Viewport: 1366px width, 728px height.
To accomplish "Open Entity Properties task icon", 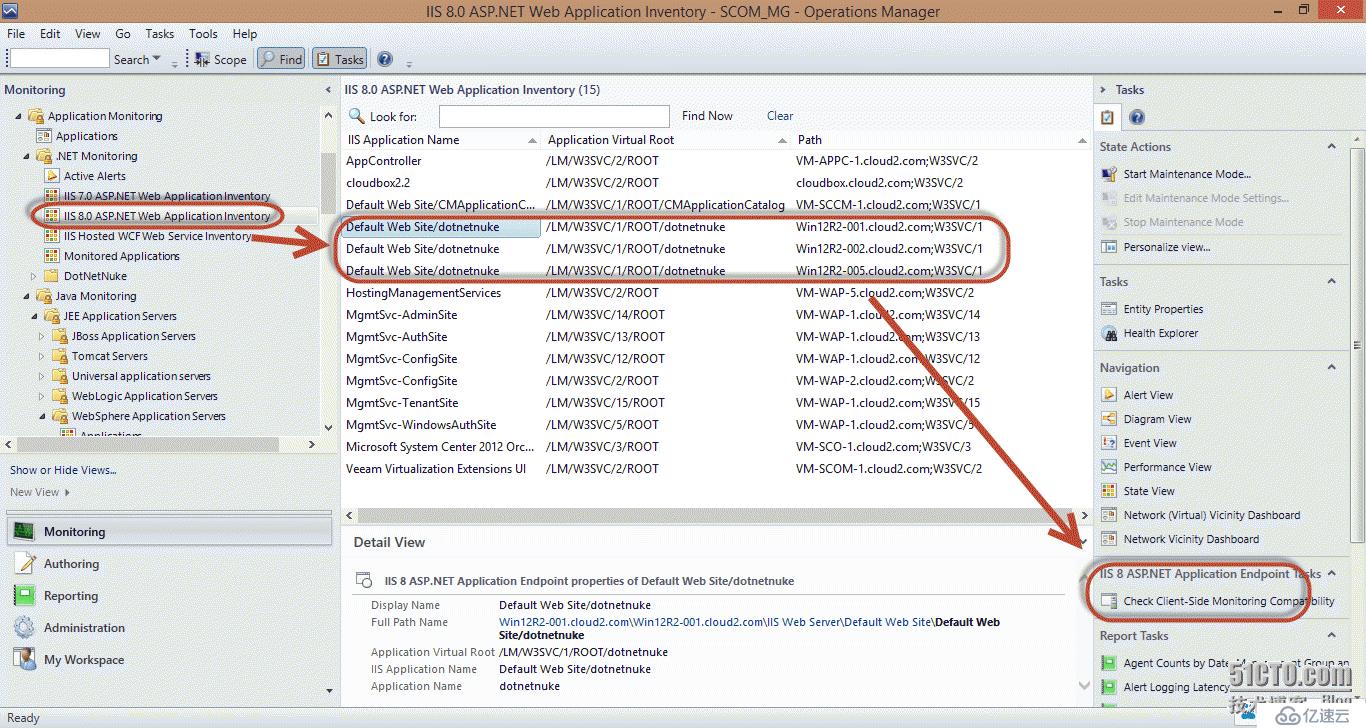I will [1109, 309].
